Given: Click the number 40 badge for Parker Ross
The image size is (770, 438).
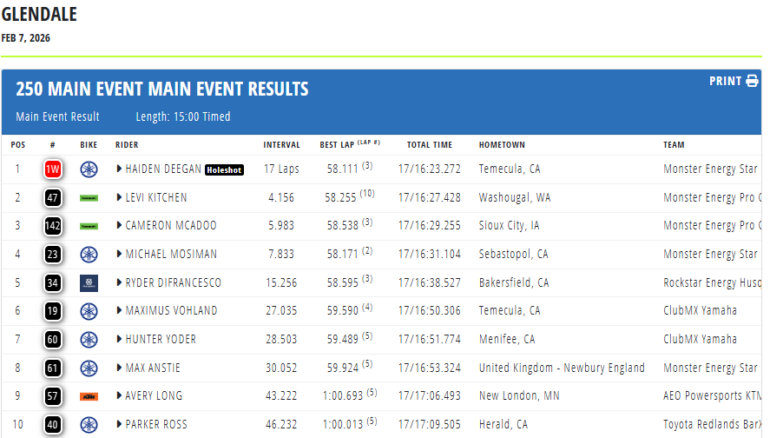Looking at the screenshot, I should click(x=53, y=425).
